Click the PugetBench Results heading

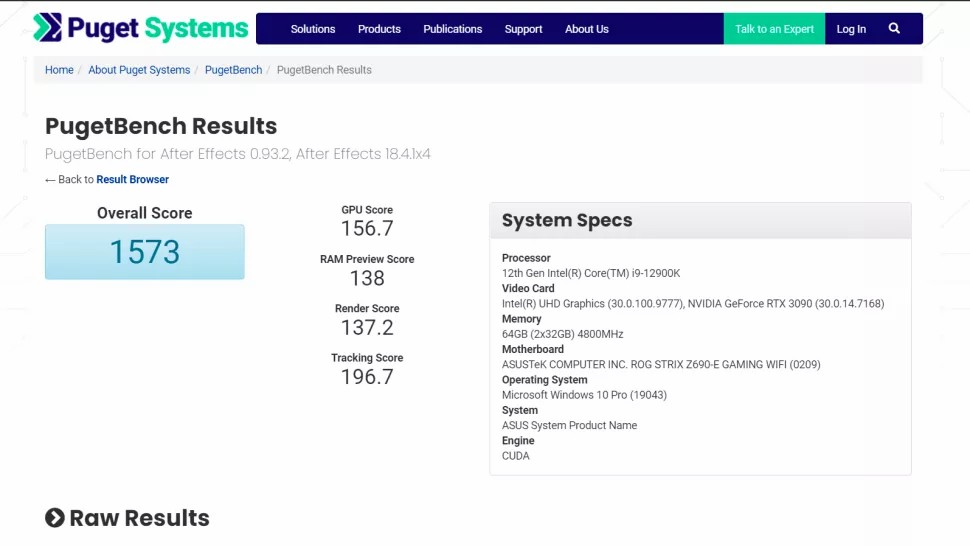161,126
